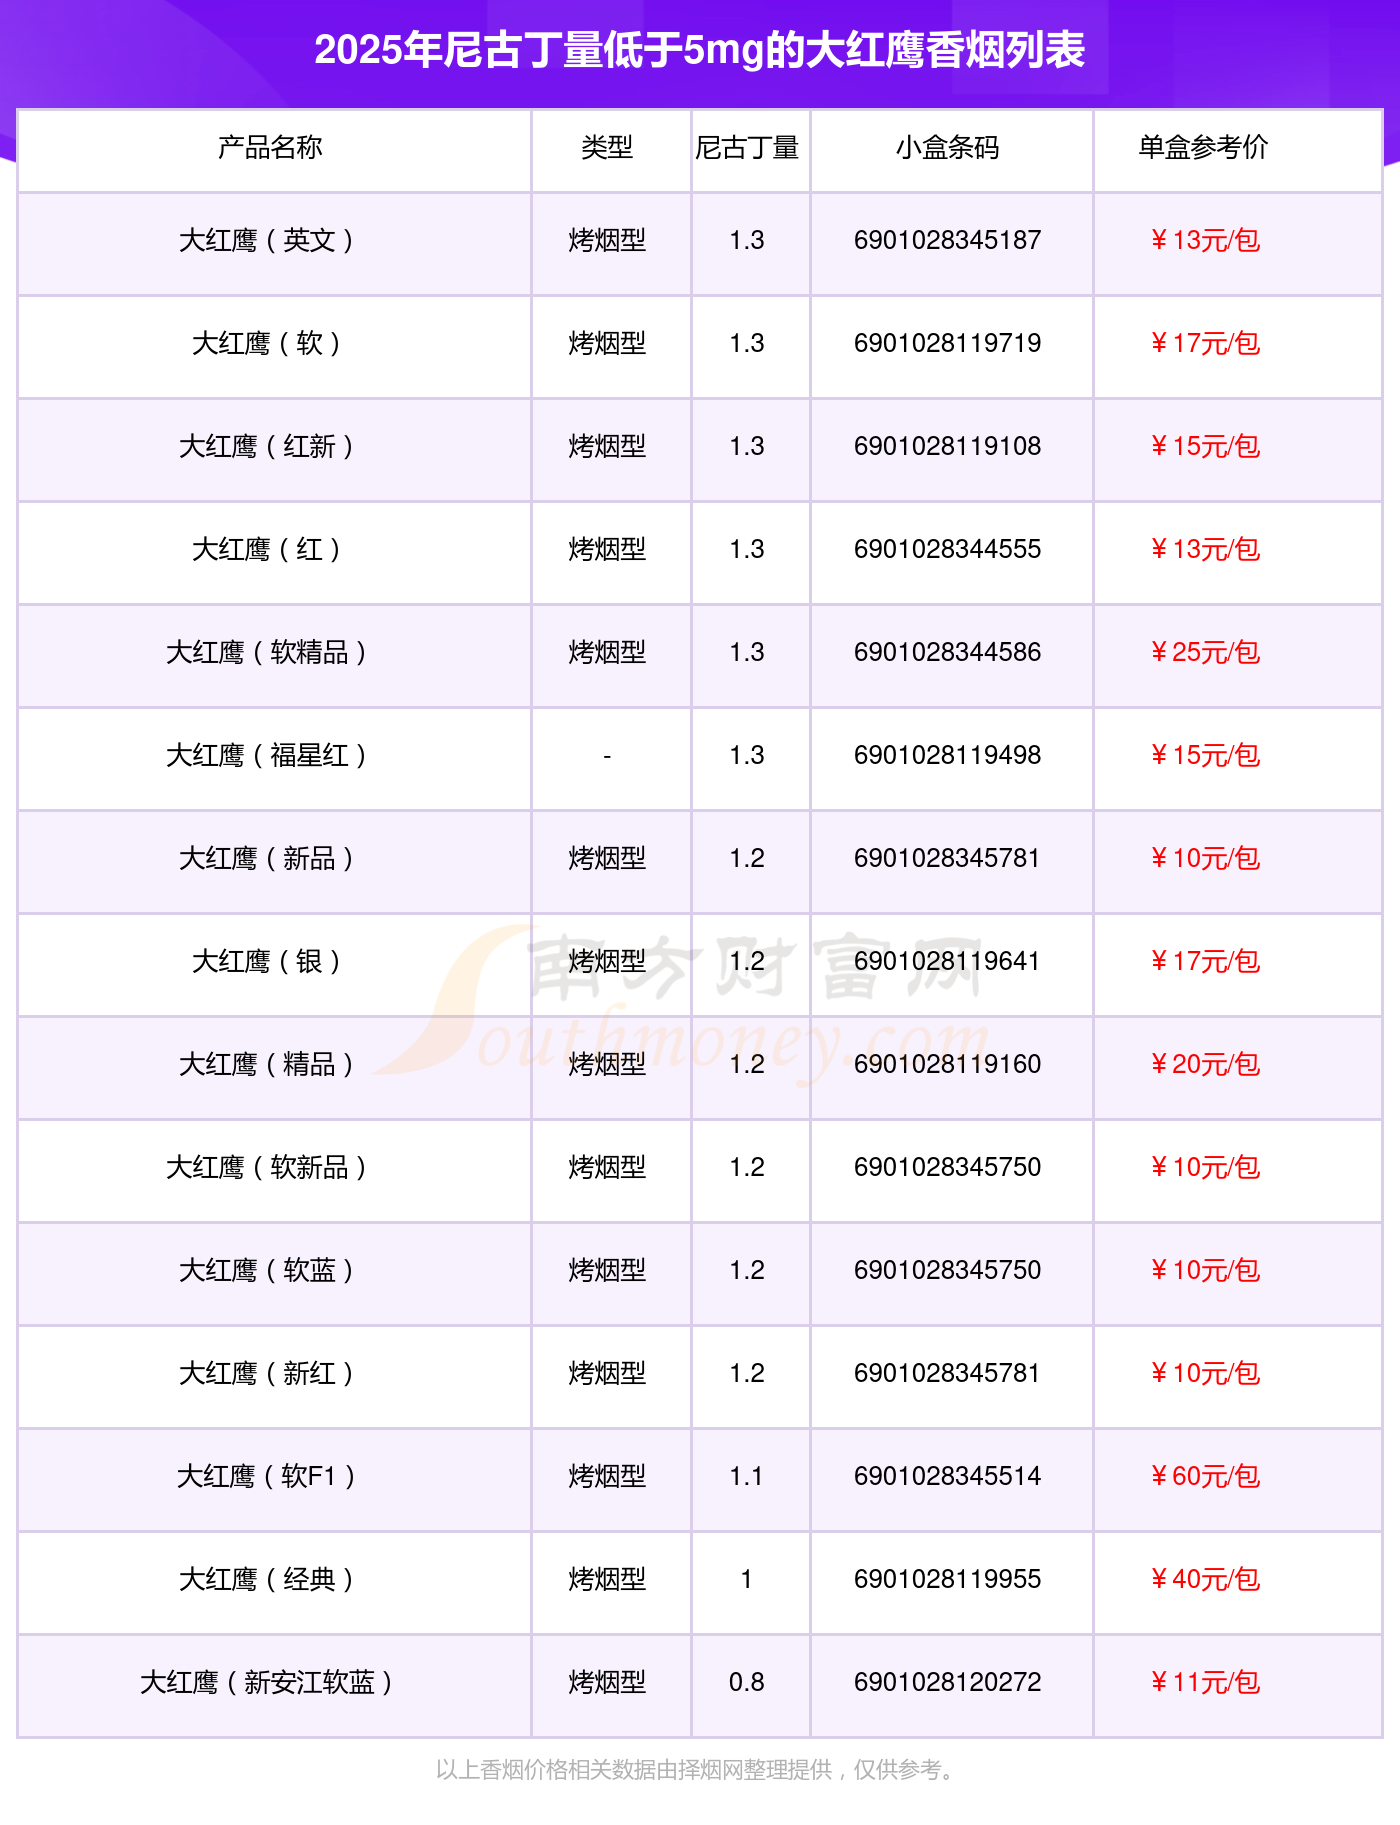The width and height of the screenshot is (1400, 1825).
Task: Select the 大红鹰（福星红） row name
Action: coord(266,756)
